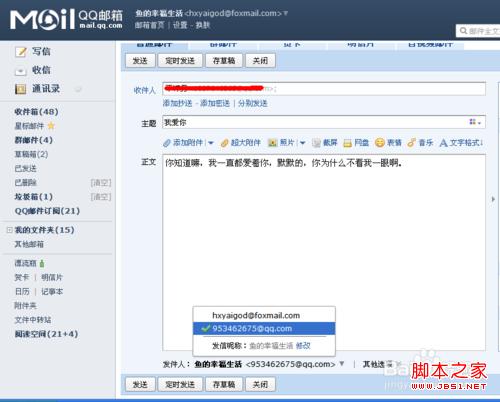Open 设置 link in header

pyautogui.click(x=180, y=25)
